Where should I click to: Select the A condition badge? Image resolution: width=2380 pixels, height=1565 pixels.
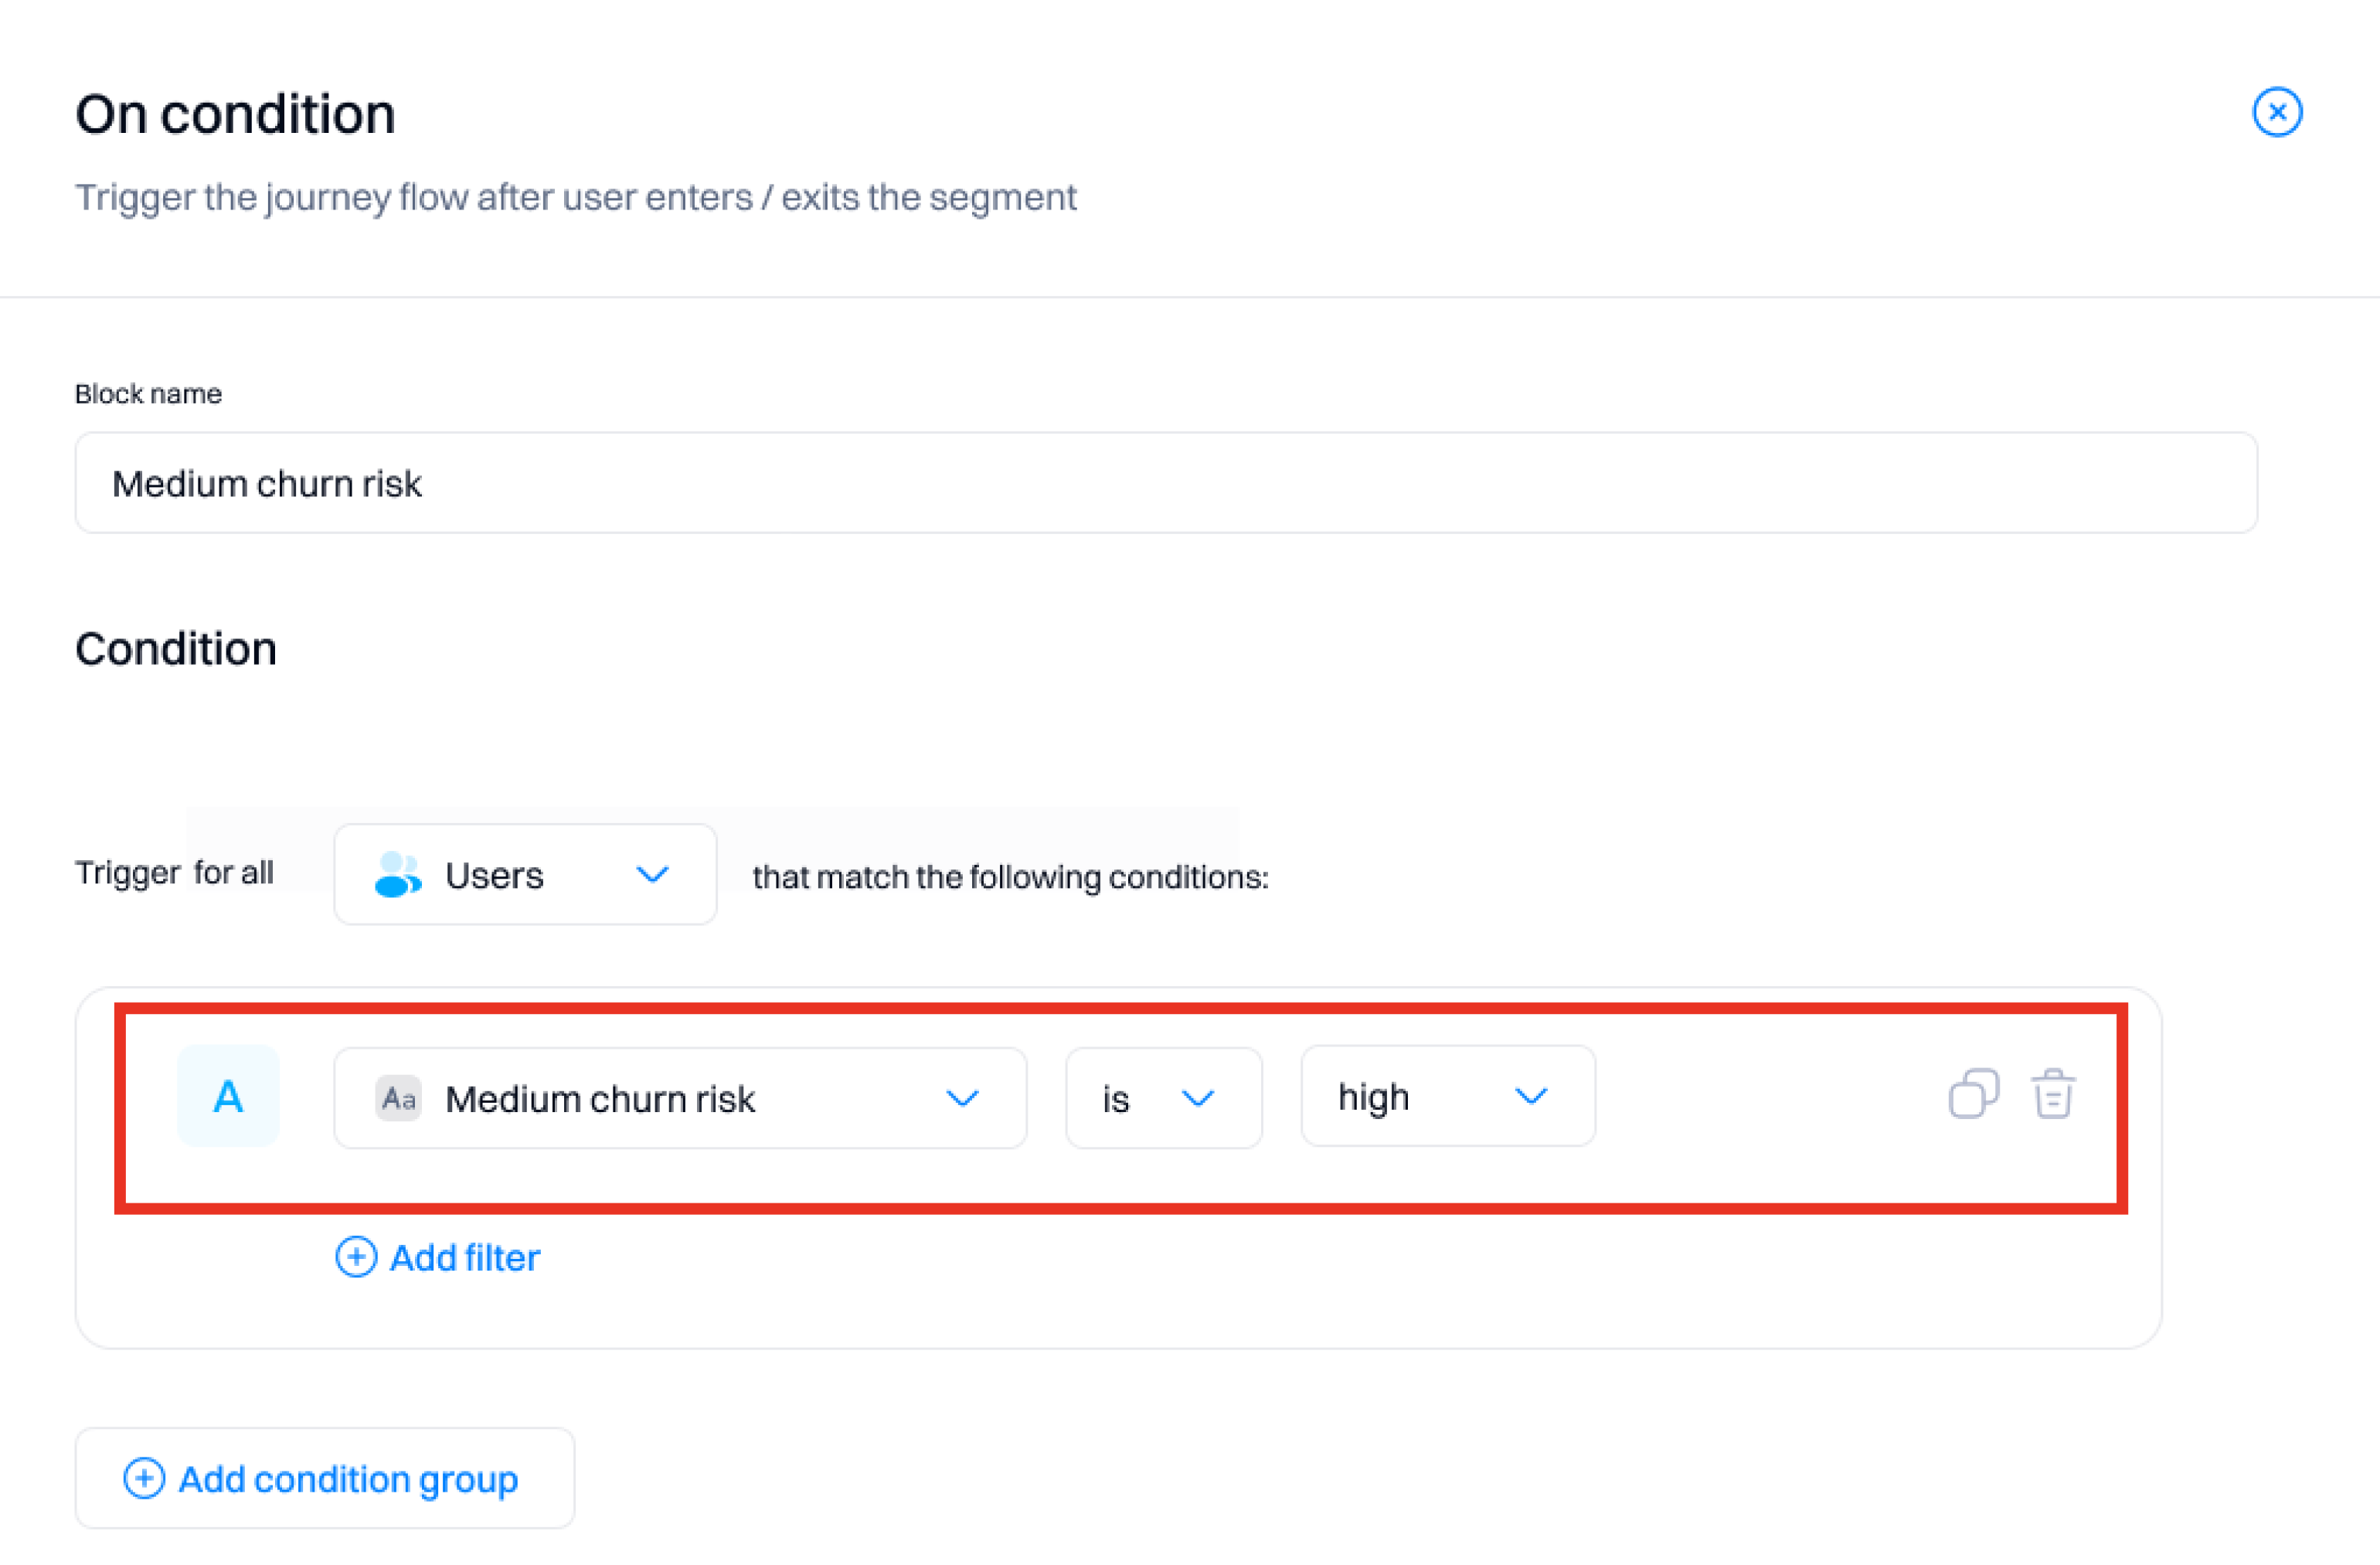click(x=228, y=1096)
